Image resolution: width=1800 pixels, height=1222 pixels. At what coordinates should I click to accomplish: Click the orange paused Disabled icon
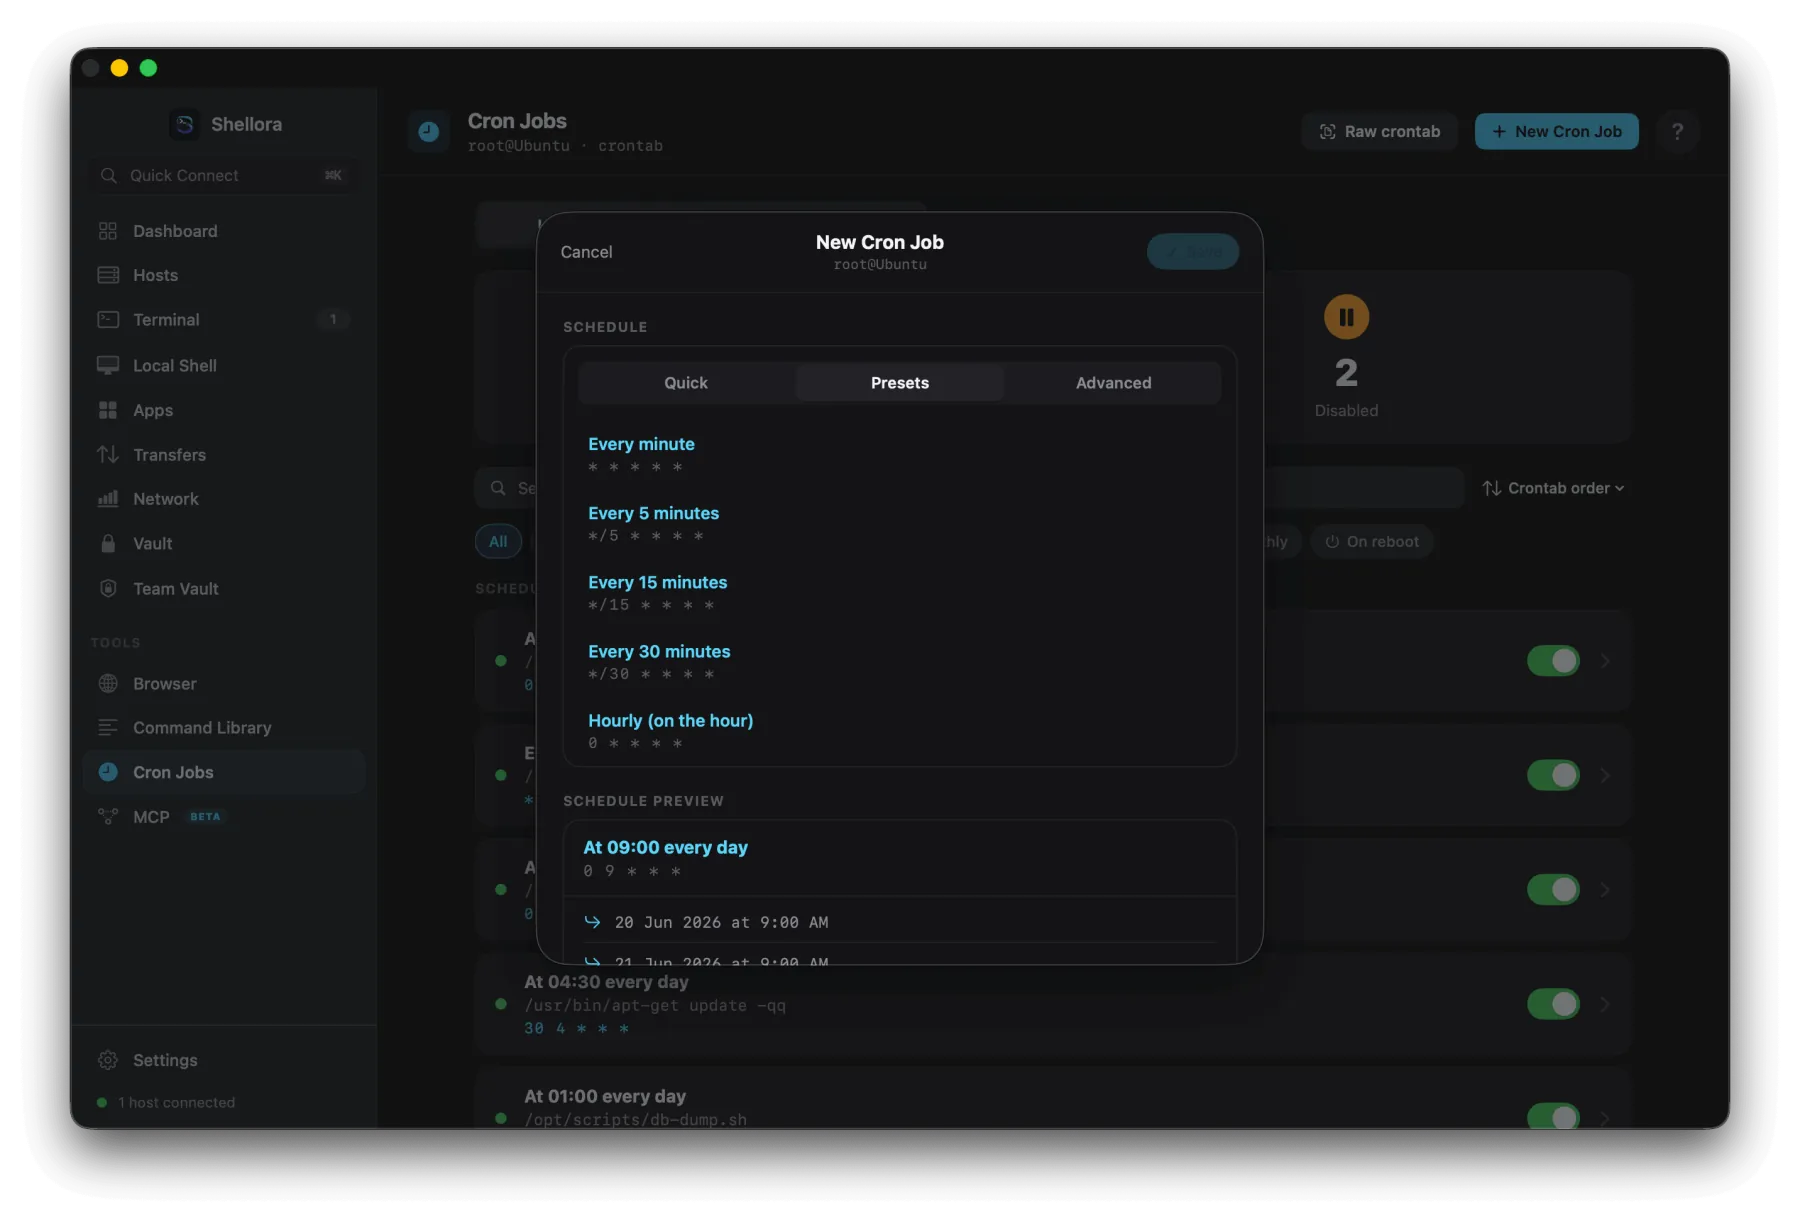(1346, 317)
